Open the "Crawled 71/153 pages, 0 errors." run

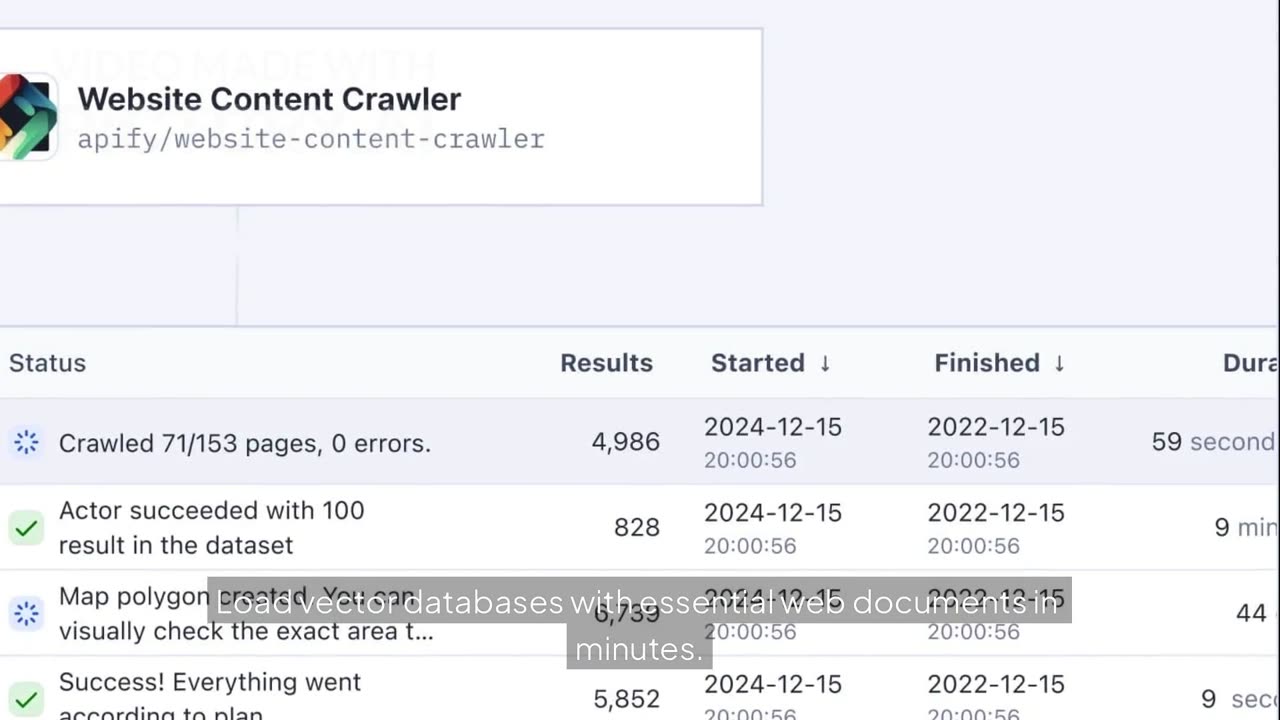(245, 443)
